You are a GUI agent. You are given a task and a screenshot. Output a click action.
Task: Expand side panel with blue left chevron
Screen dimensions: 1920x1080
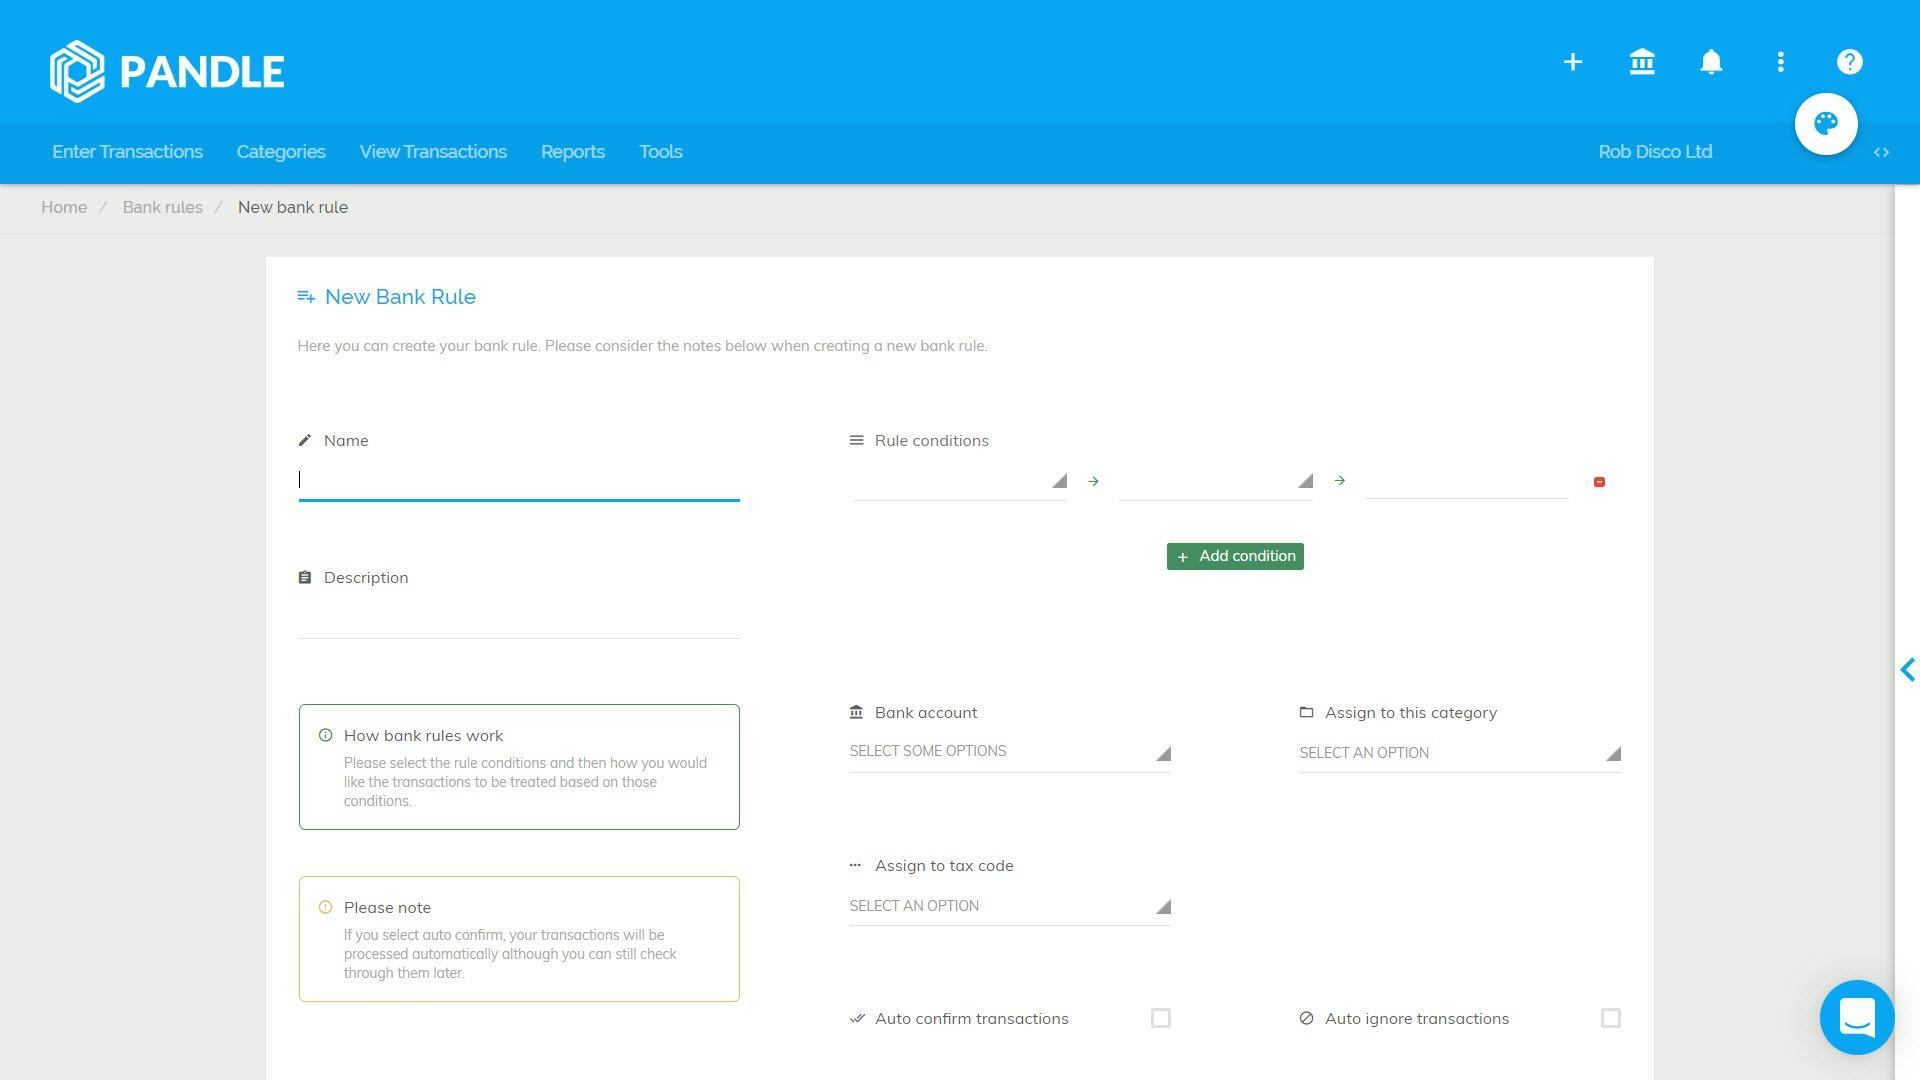click(x=1907, y=670)
